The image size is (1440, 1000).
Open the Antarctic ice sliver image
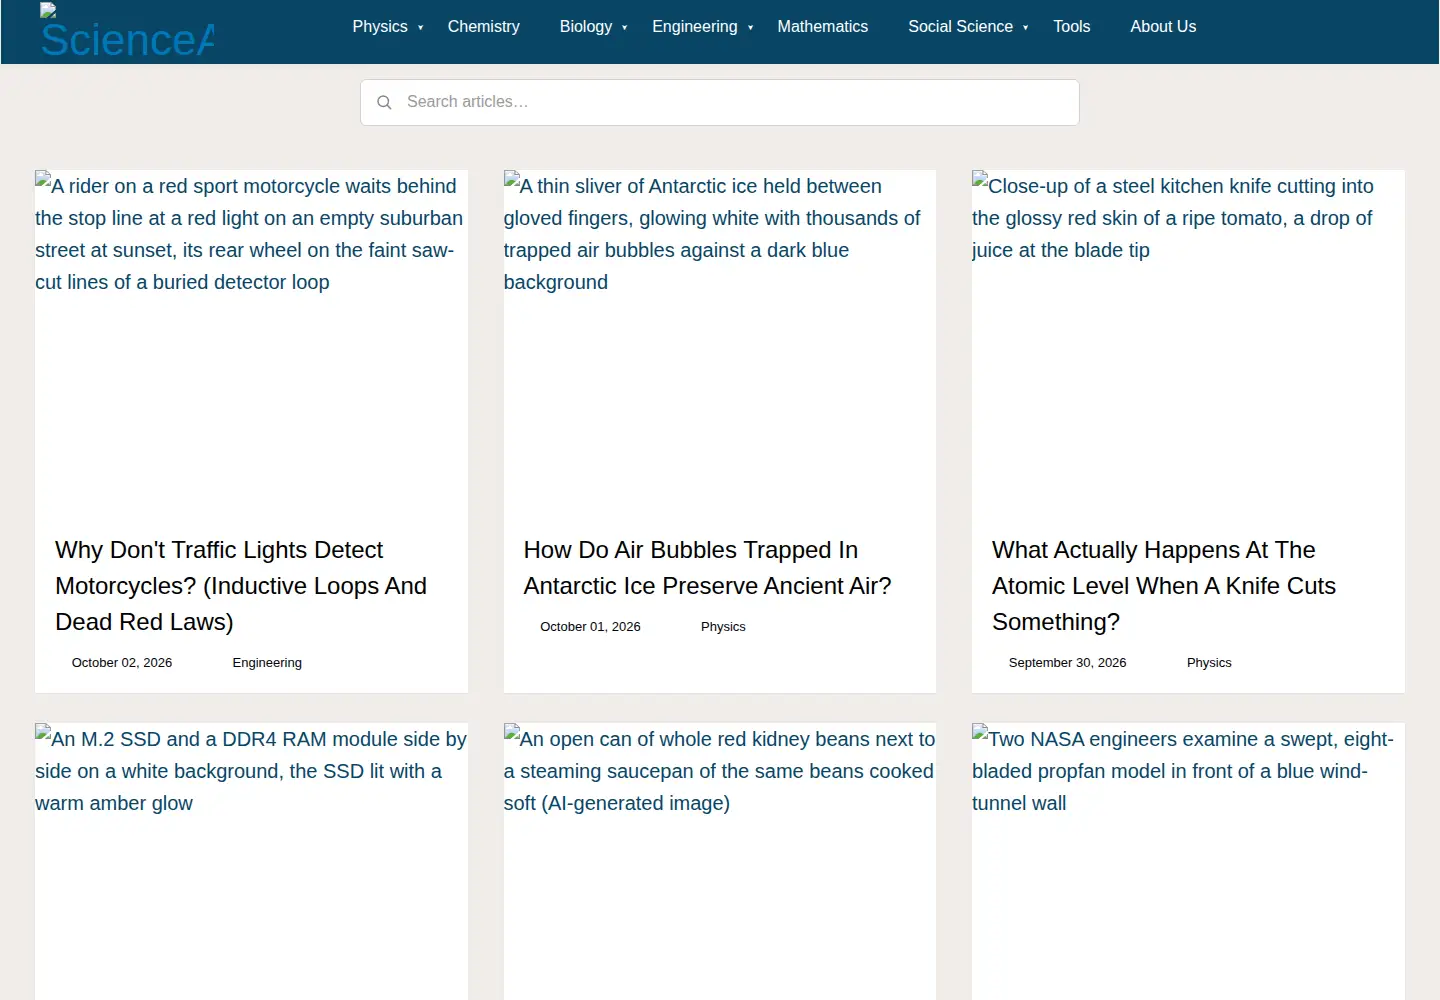(x=720, y=341)
